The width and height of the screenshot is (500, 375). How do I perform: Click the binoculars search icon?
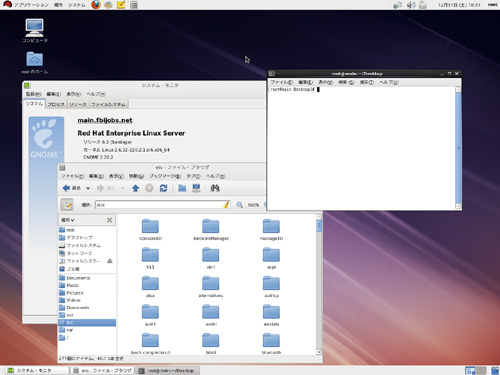tap(215, 188)
